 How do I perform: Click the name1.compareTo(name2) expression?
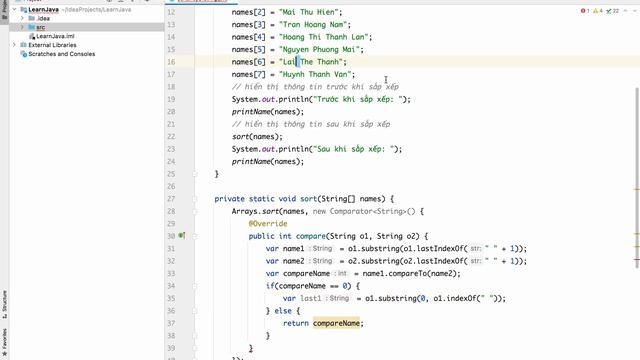click(410, 273)
